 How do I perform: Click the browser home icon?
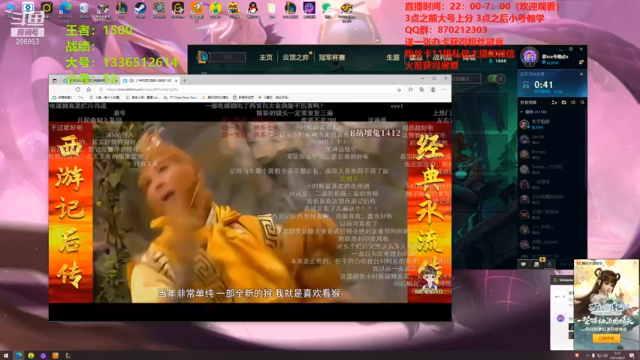[89, 89]
